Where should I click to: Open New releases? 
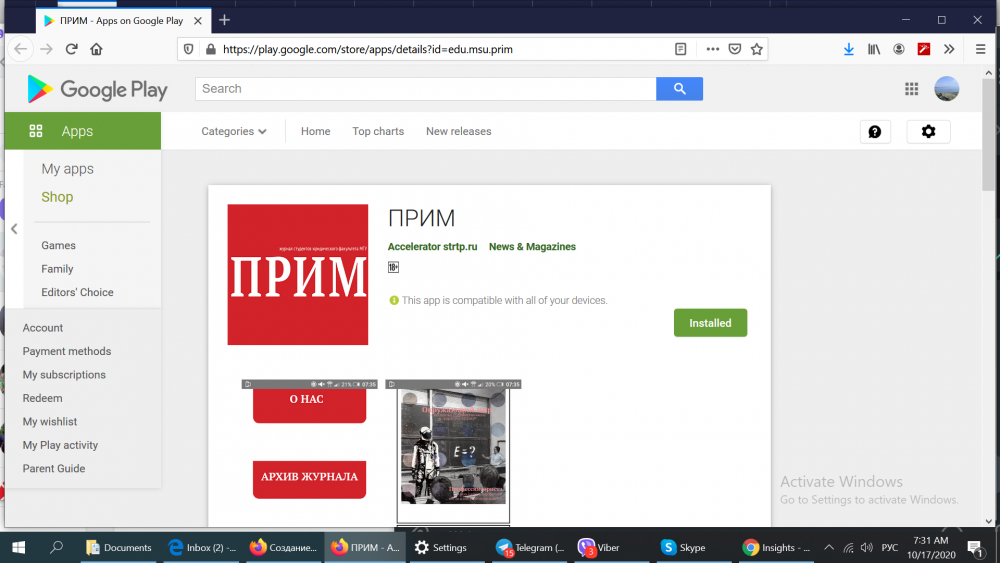pos(459,131)
